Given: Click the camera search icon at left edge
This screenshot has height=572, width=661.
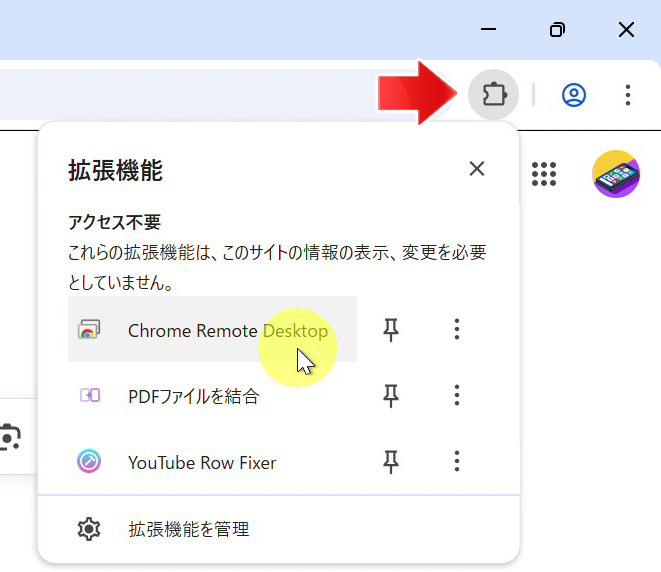Looking at the screenshot, I should (10, 437).
